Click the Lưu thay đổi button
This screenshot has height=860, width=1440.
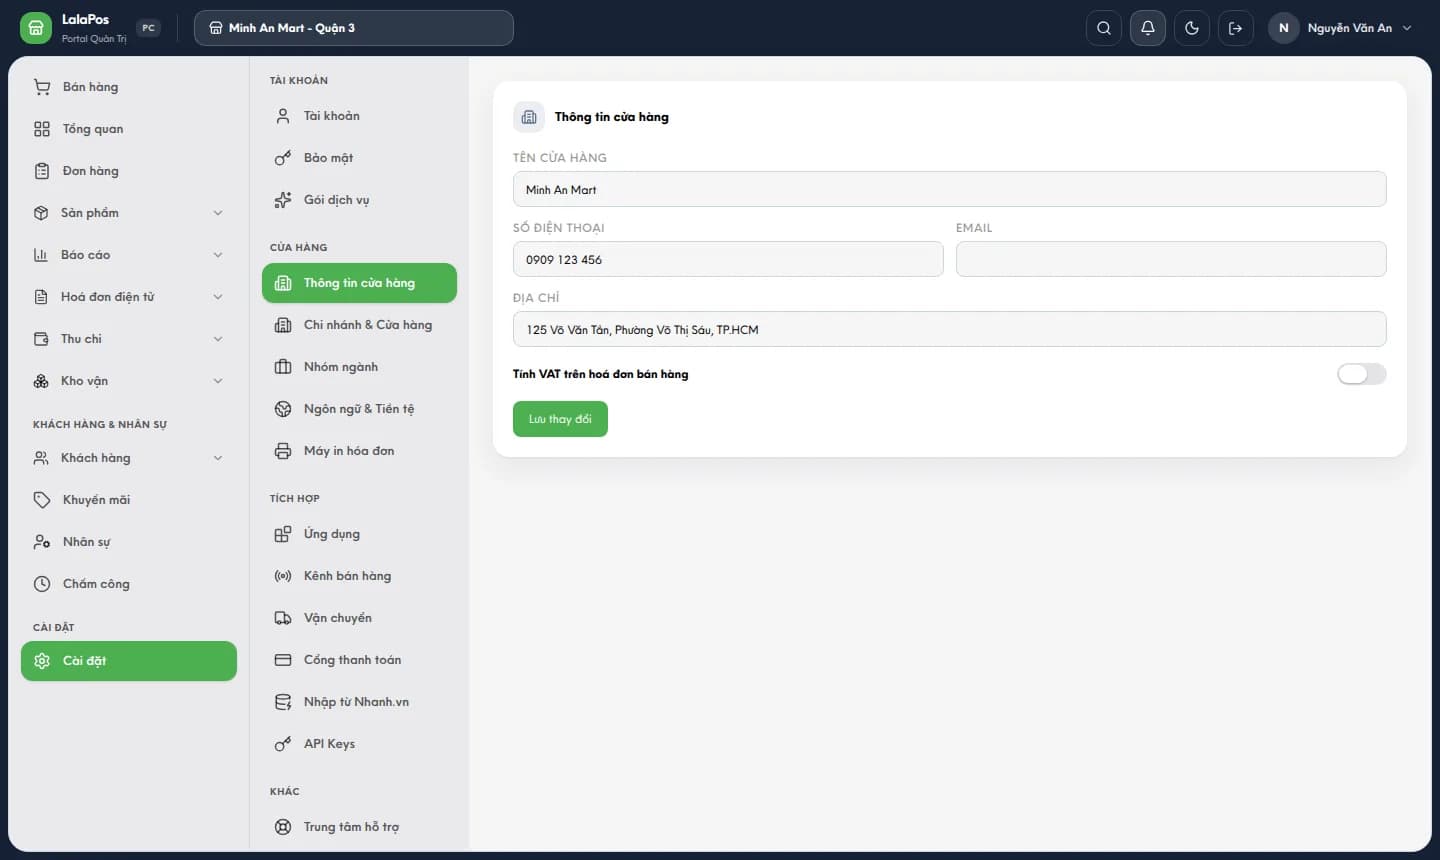click(x=560, y=419)
